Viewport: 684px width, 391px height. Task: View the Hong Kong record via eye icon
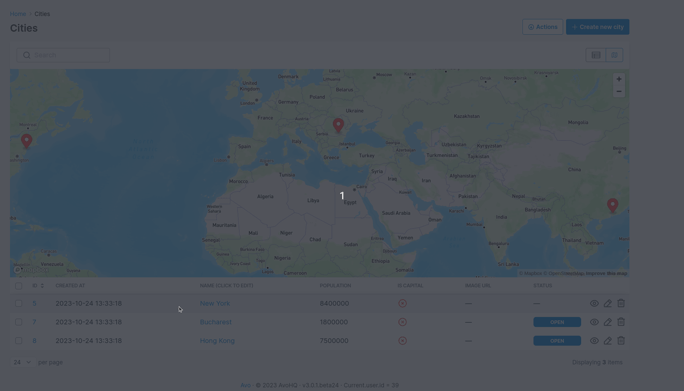pyautogui.click(x=594, y=341)
